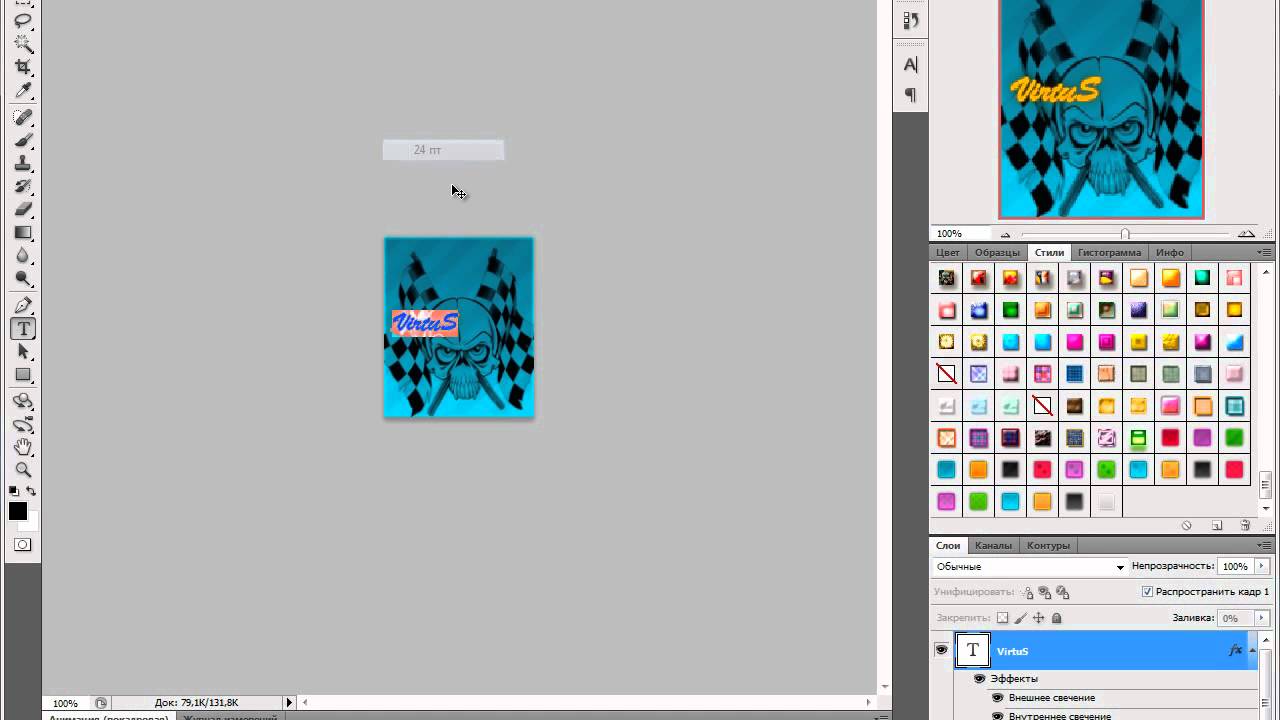Switch to the Контуры tab
Image resolution: width=1280 pixels, height=720 pixels.
pyautogui.click(x=1048, y=546)
